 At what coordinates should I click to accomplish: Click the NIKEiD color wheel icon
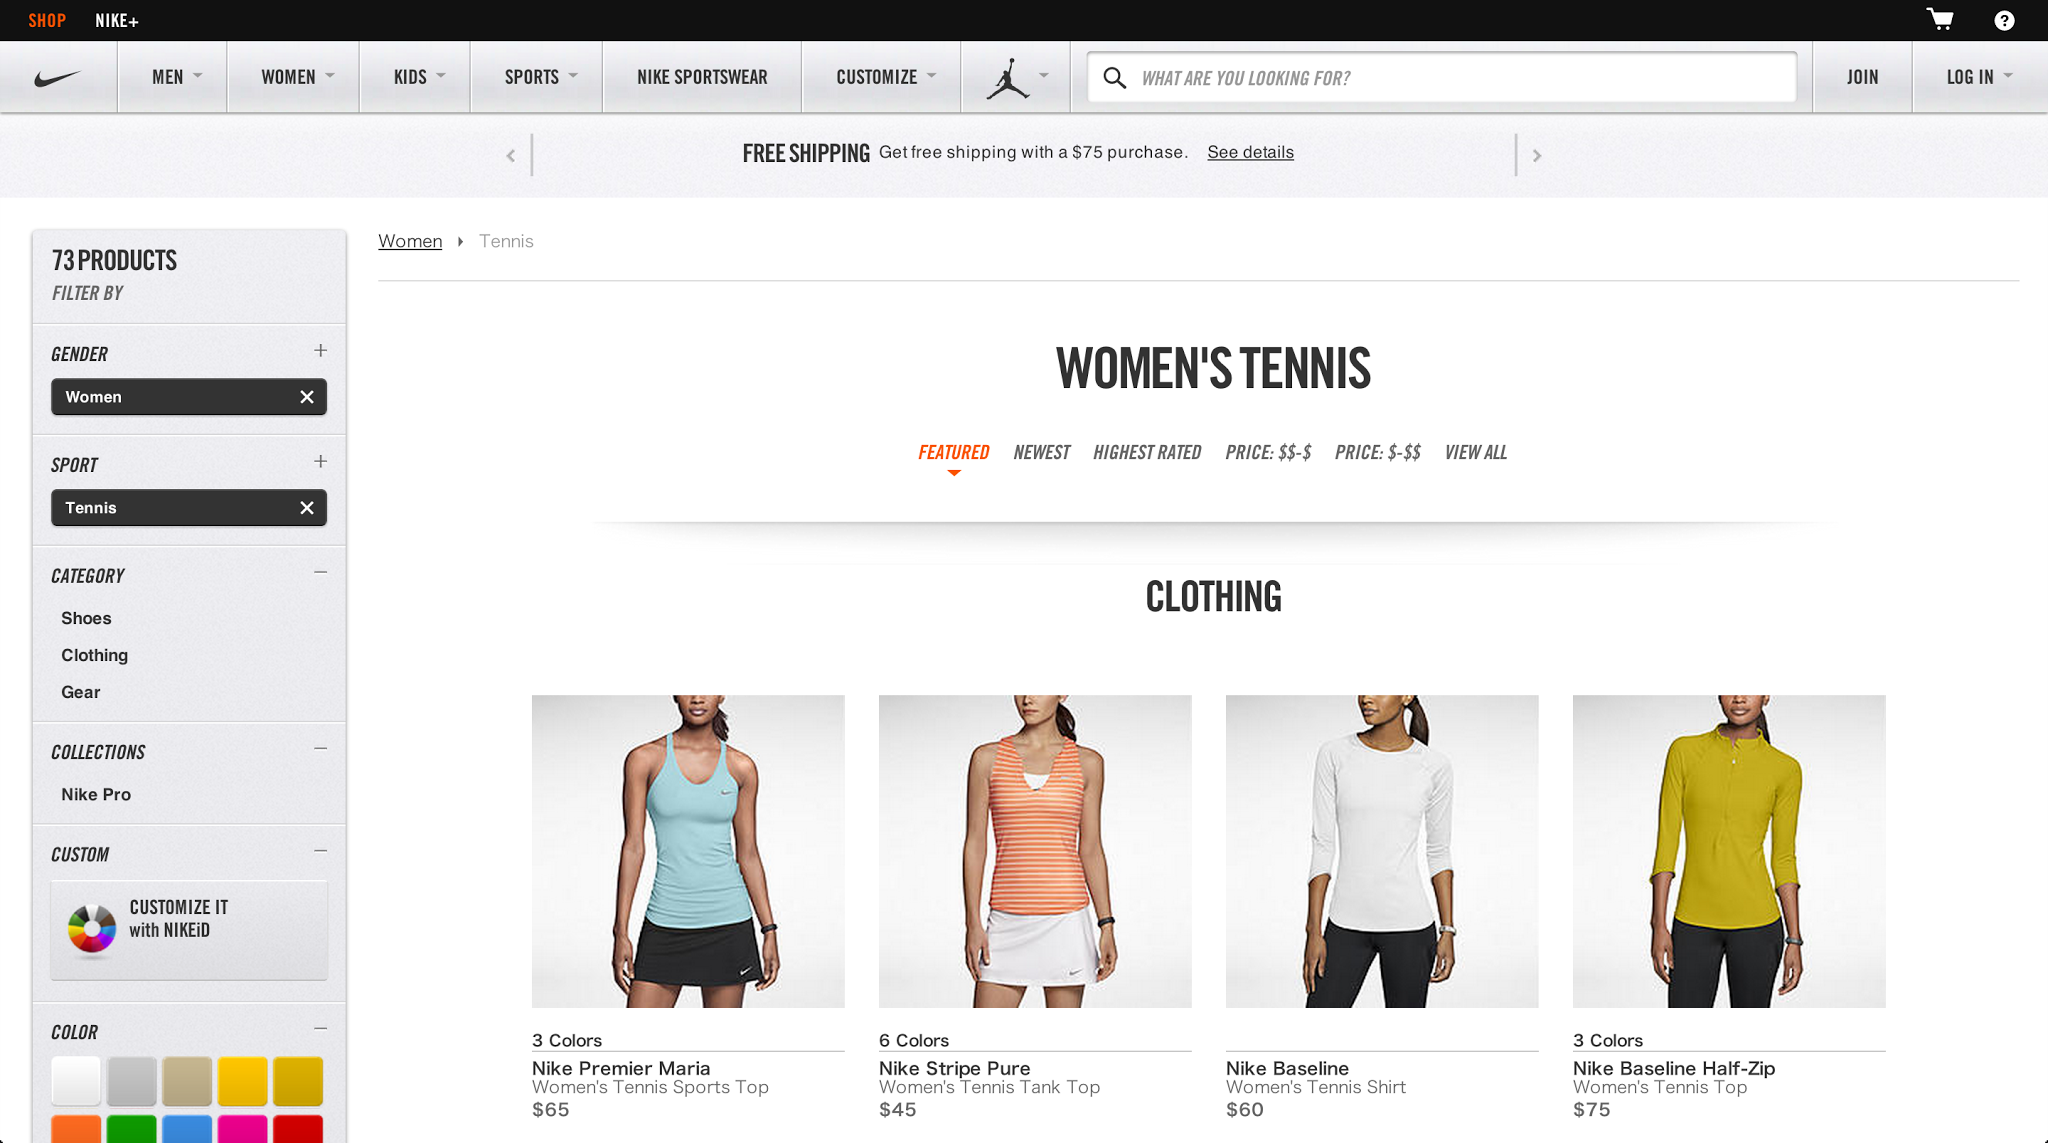(x=92, y=929)
